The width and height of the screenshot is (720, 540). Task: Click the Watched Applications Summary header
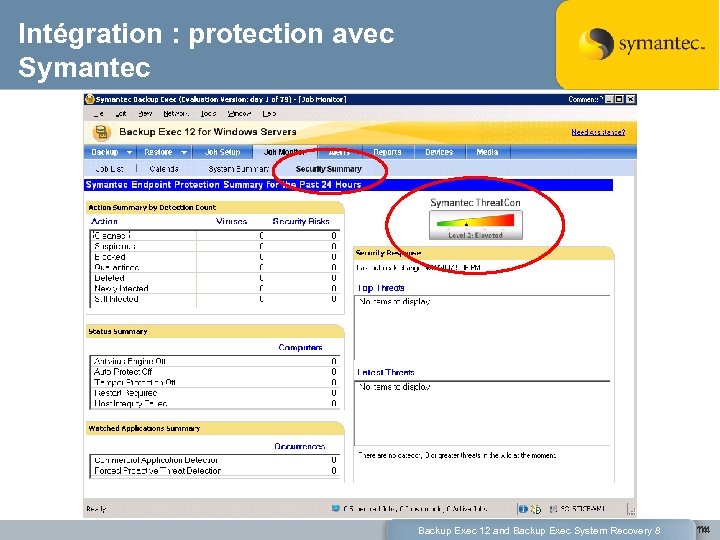coord(215,428)
